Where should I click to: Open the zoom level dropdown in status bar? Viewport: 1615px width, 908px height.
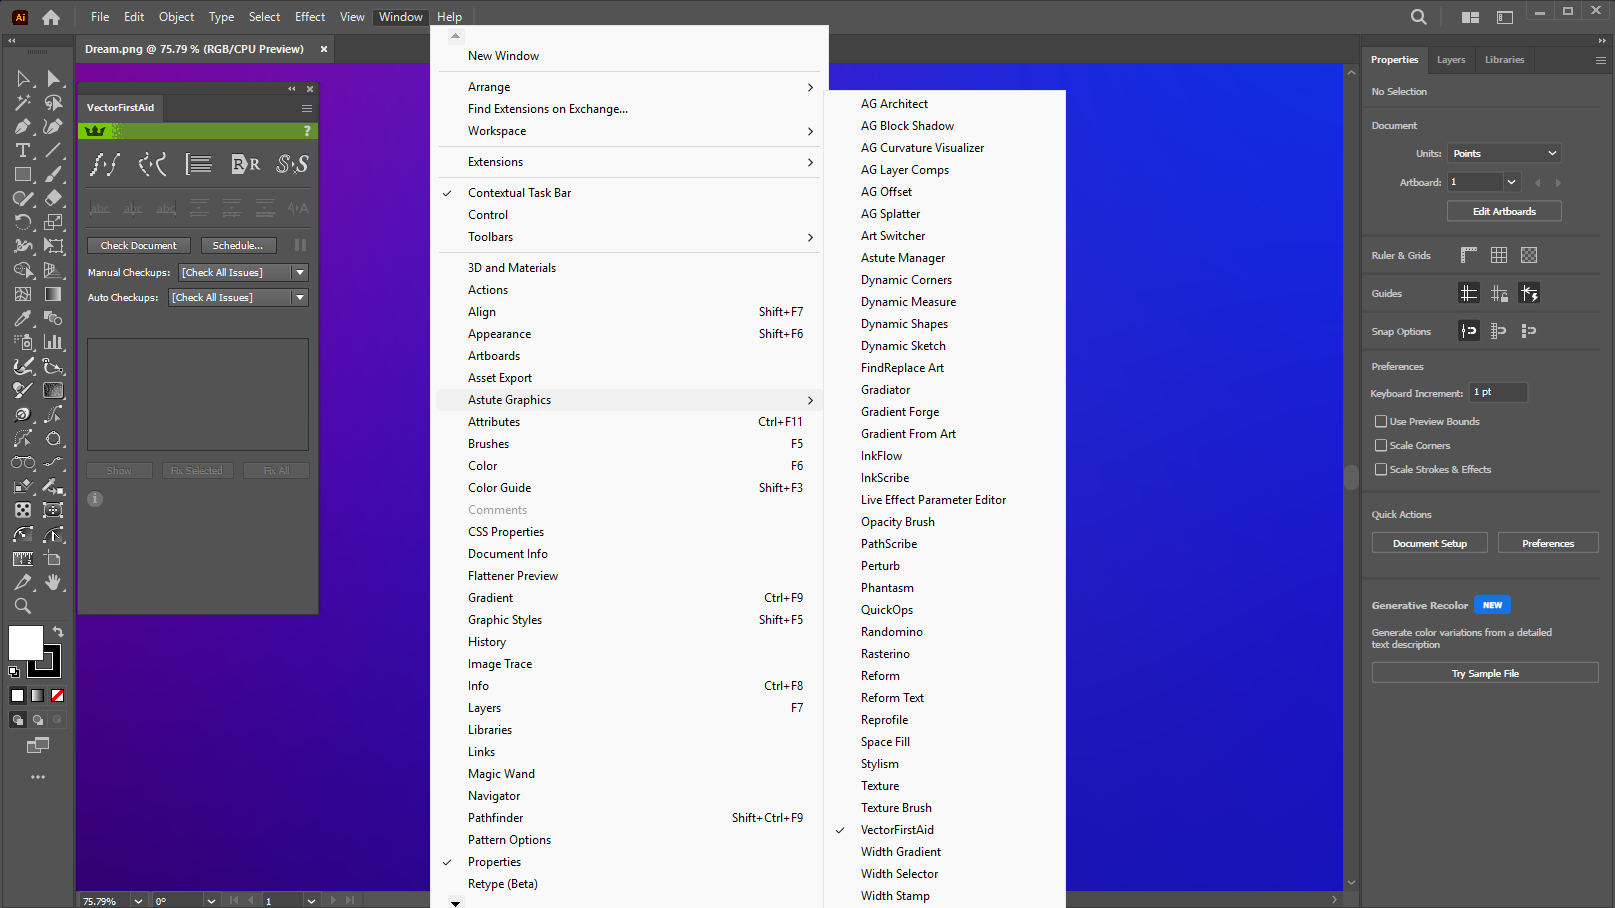pyautogui.click(x=138, y=901)
